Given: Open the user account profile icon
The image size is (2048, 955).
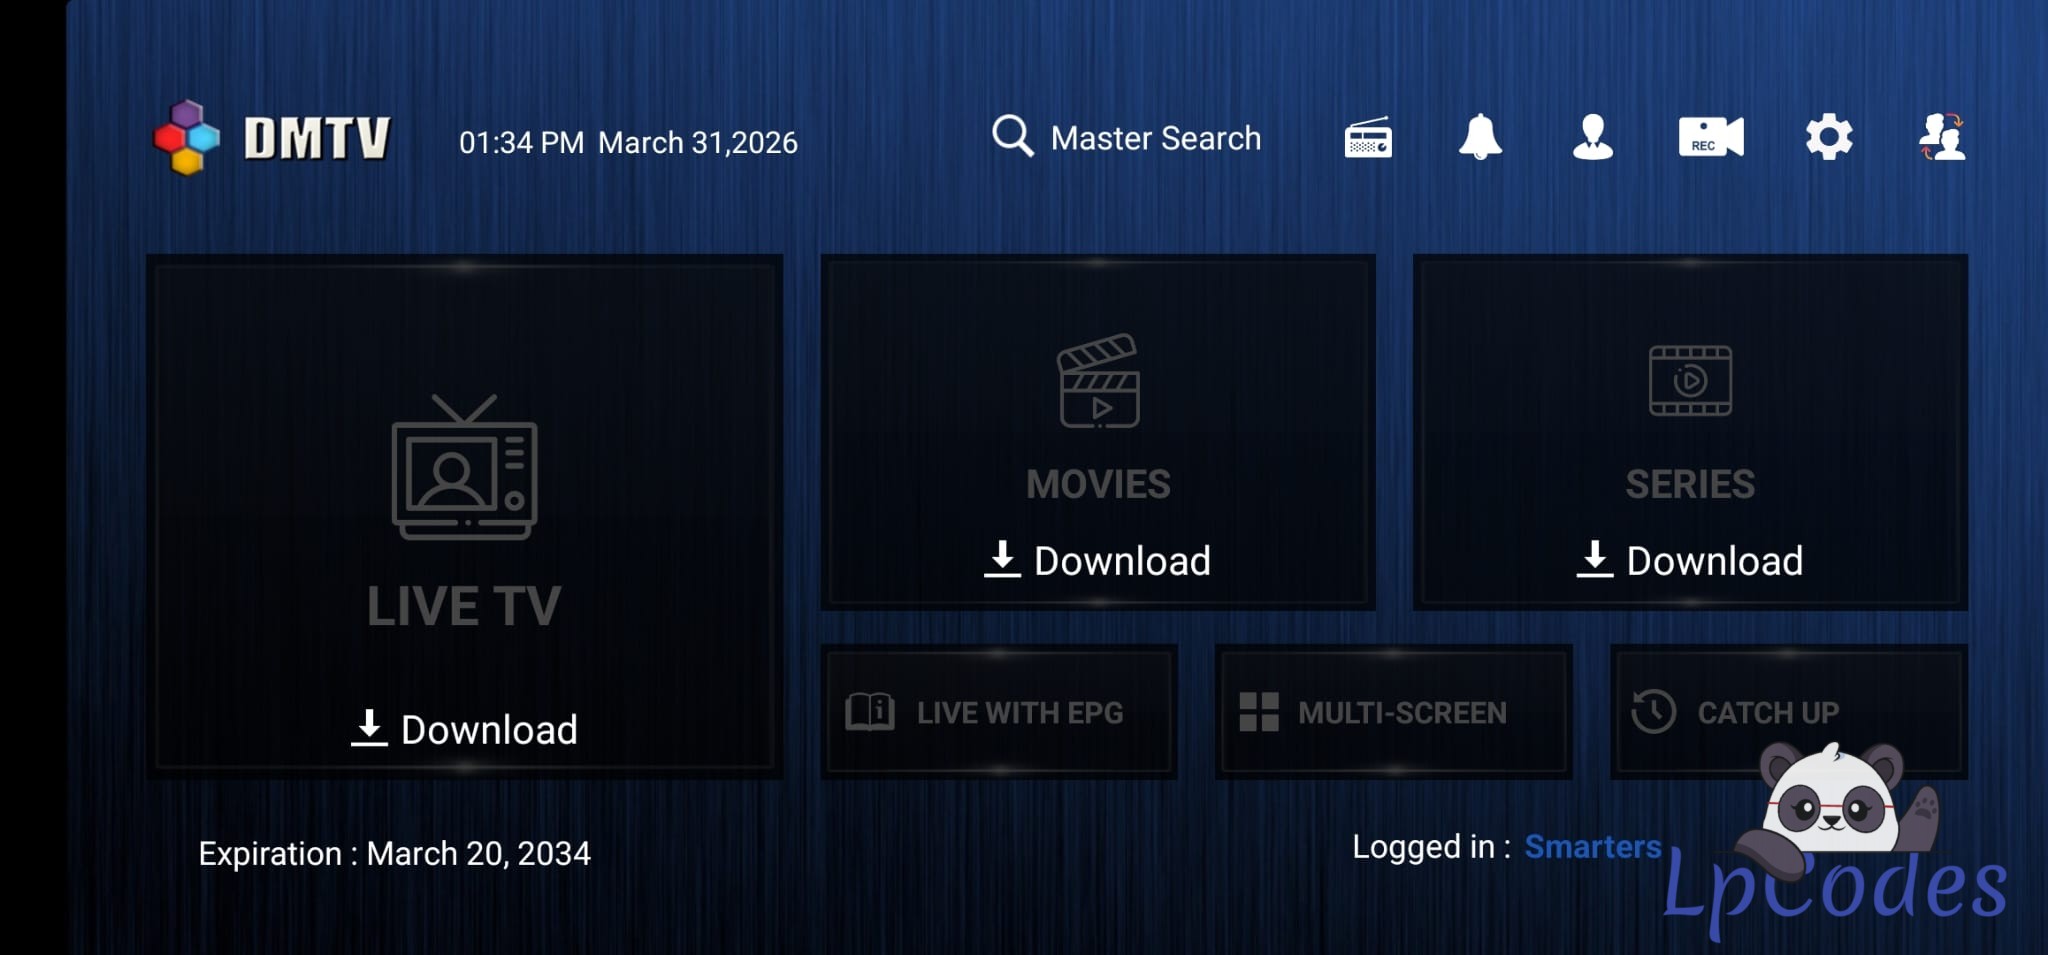Looking at the screenshot, I should 1593,137.
